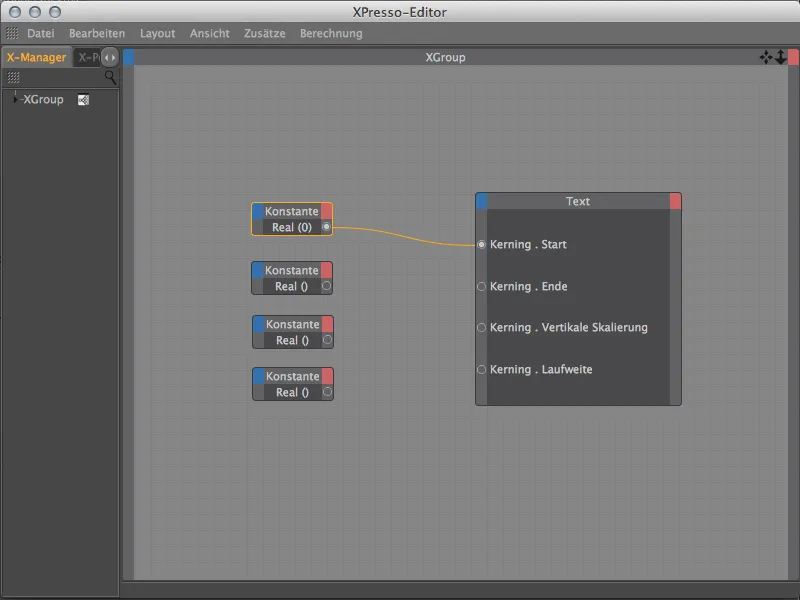Screen dimensions: 800x600
Task: Click the orange wire between nodes
Action: coord(403,237)
